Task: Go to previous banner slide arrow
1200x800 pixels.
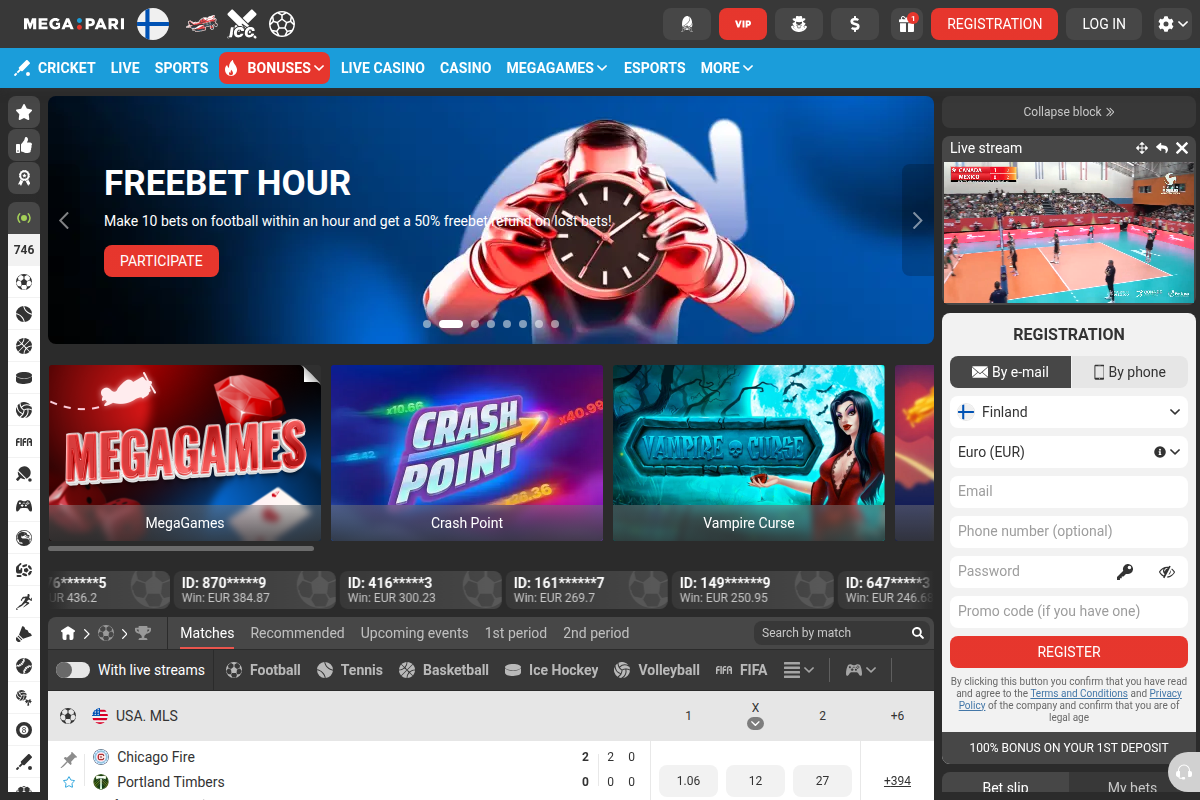Action: (x=64, y=220)
